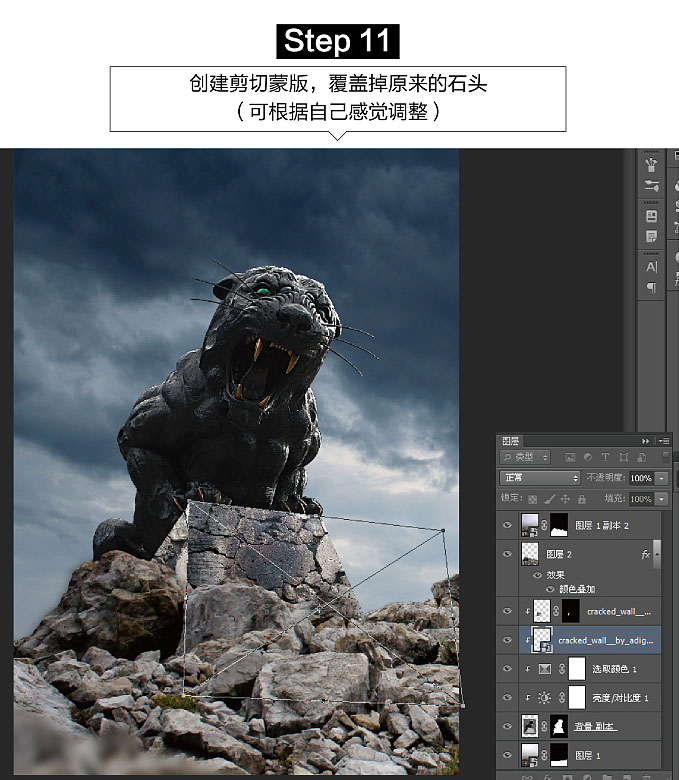Open the Paragraph panel icon
Viewport: 679px width, 780px height.
tap(651, 288)
